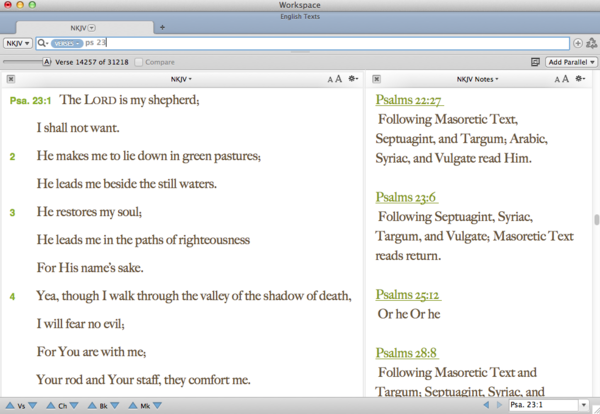Open NKJV Notes title dropdown
The width and height of the screenshot is (600, 414).
(x=477, y=79)
